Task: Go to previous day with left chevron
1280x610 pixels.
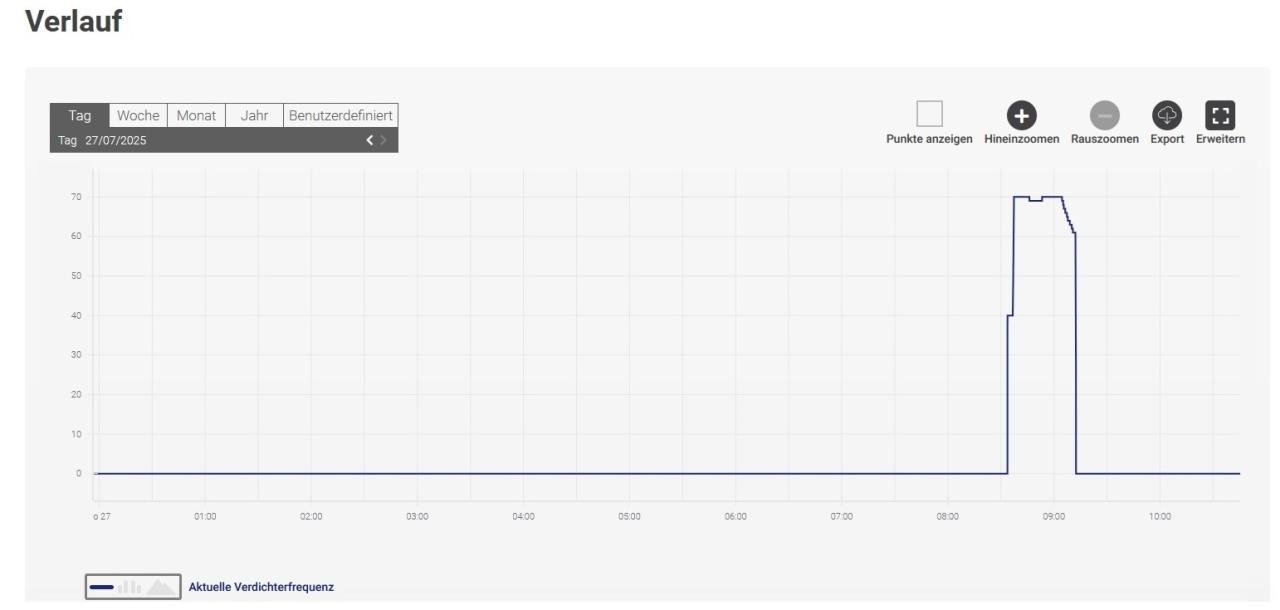Action: [368, 140]
